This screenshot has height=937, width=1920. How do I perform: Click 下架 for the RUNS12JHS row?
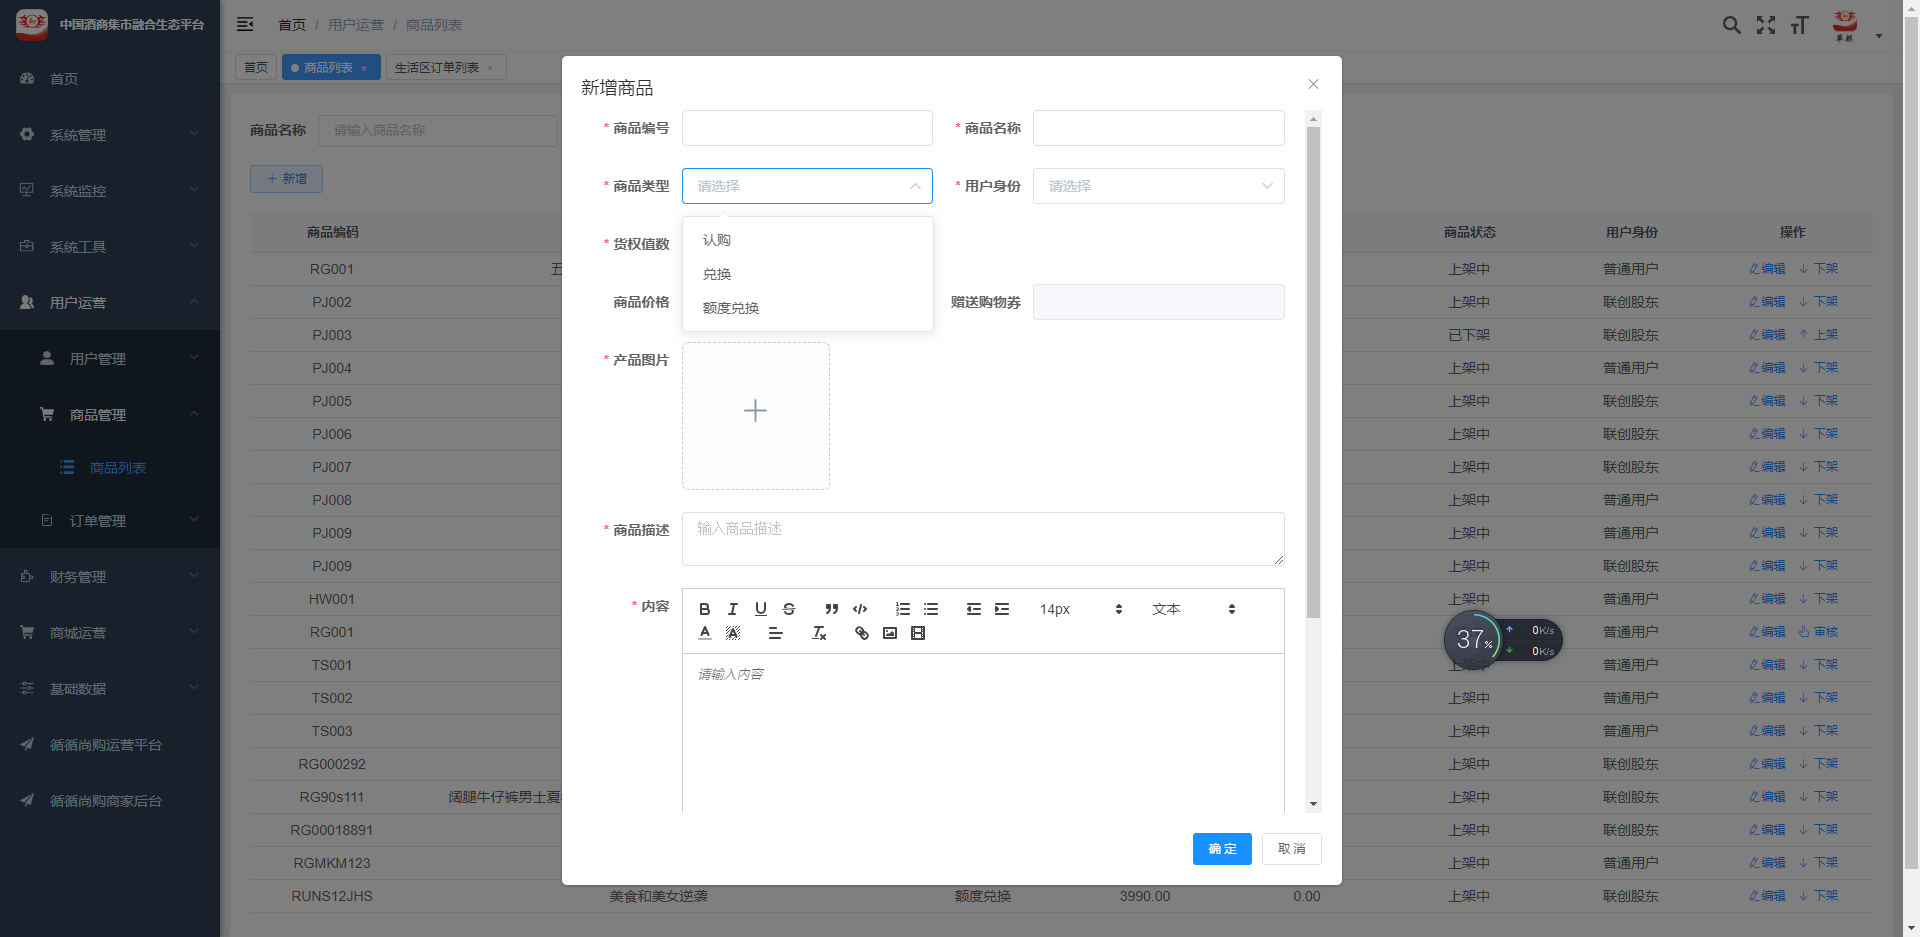point(1818,896)
